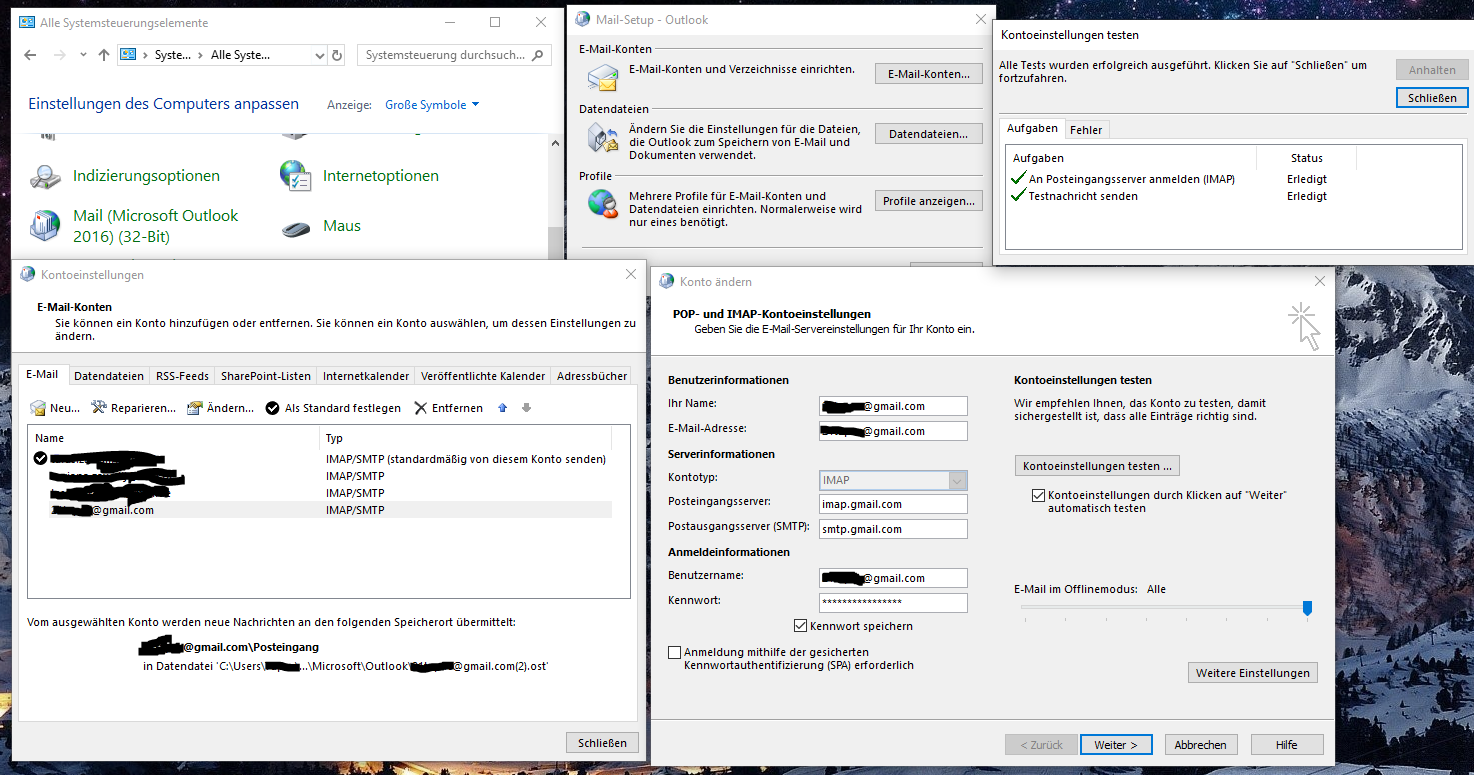
Task: Open Indizierungsoptionen icon in control panel
Action: (x=46, y=176)
